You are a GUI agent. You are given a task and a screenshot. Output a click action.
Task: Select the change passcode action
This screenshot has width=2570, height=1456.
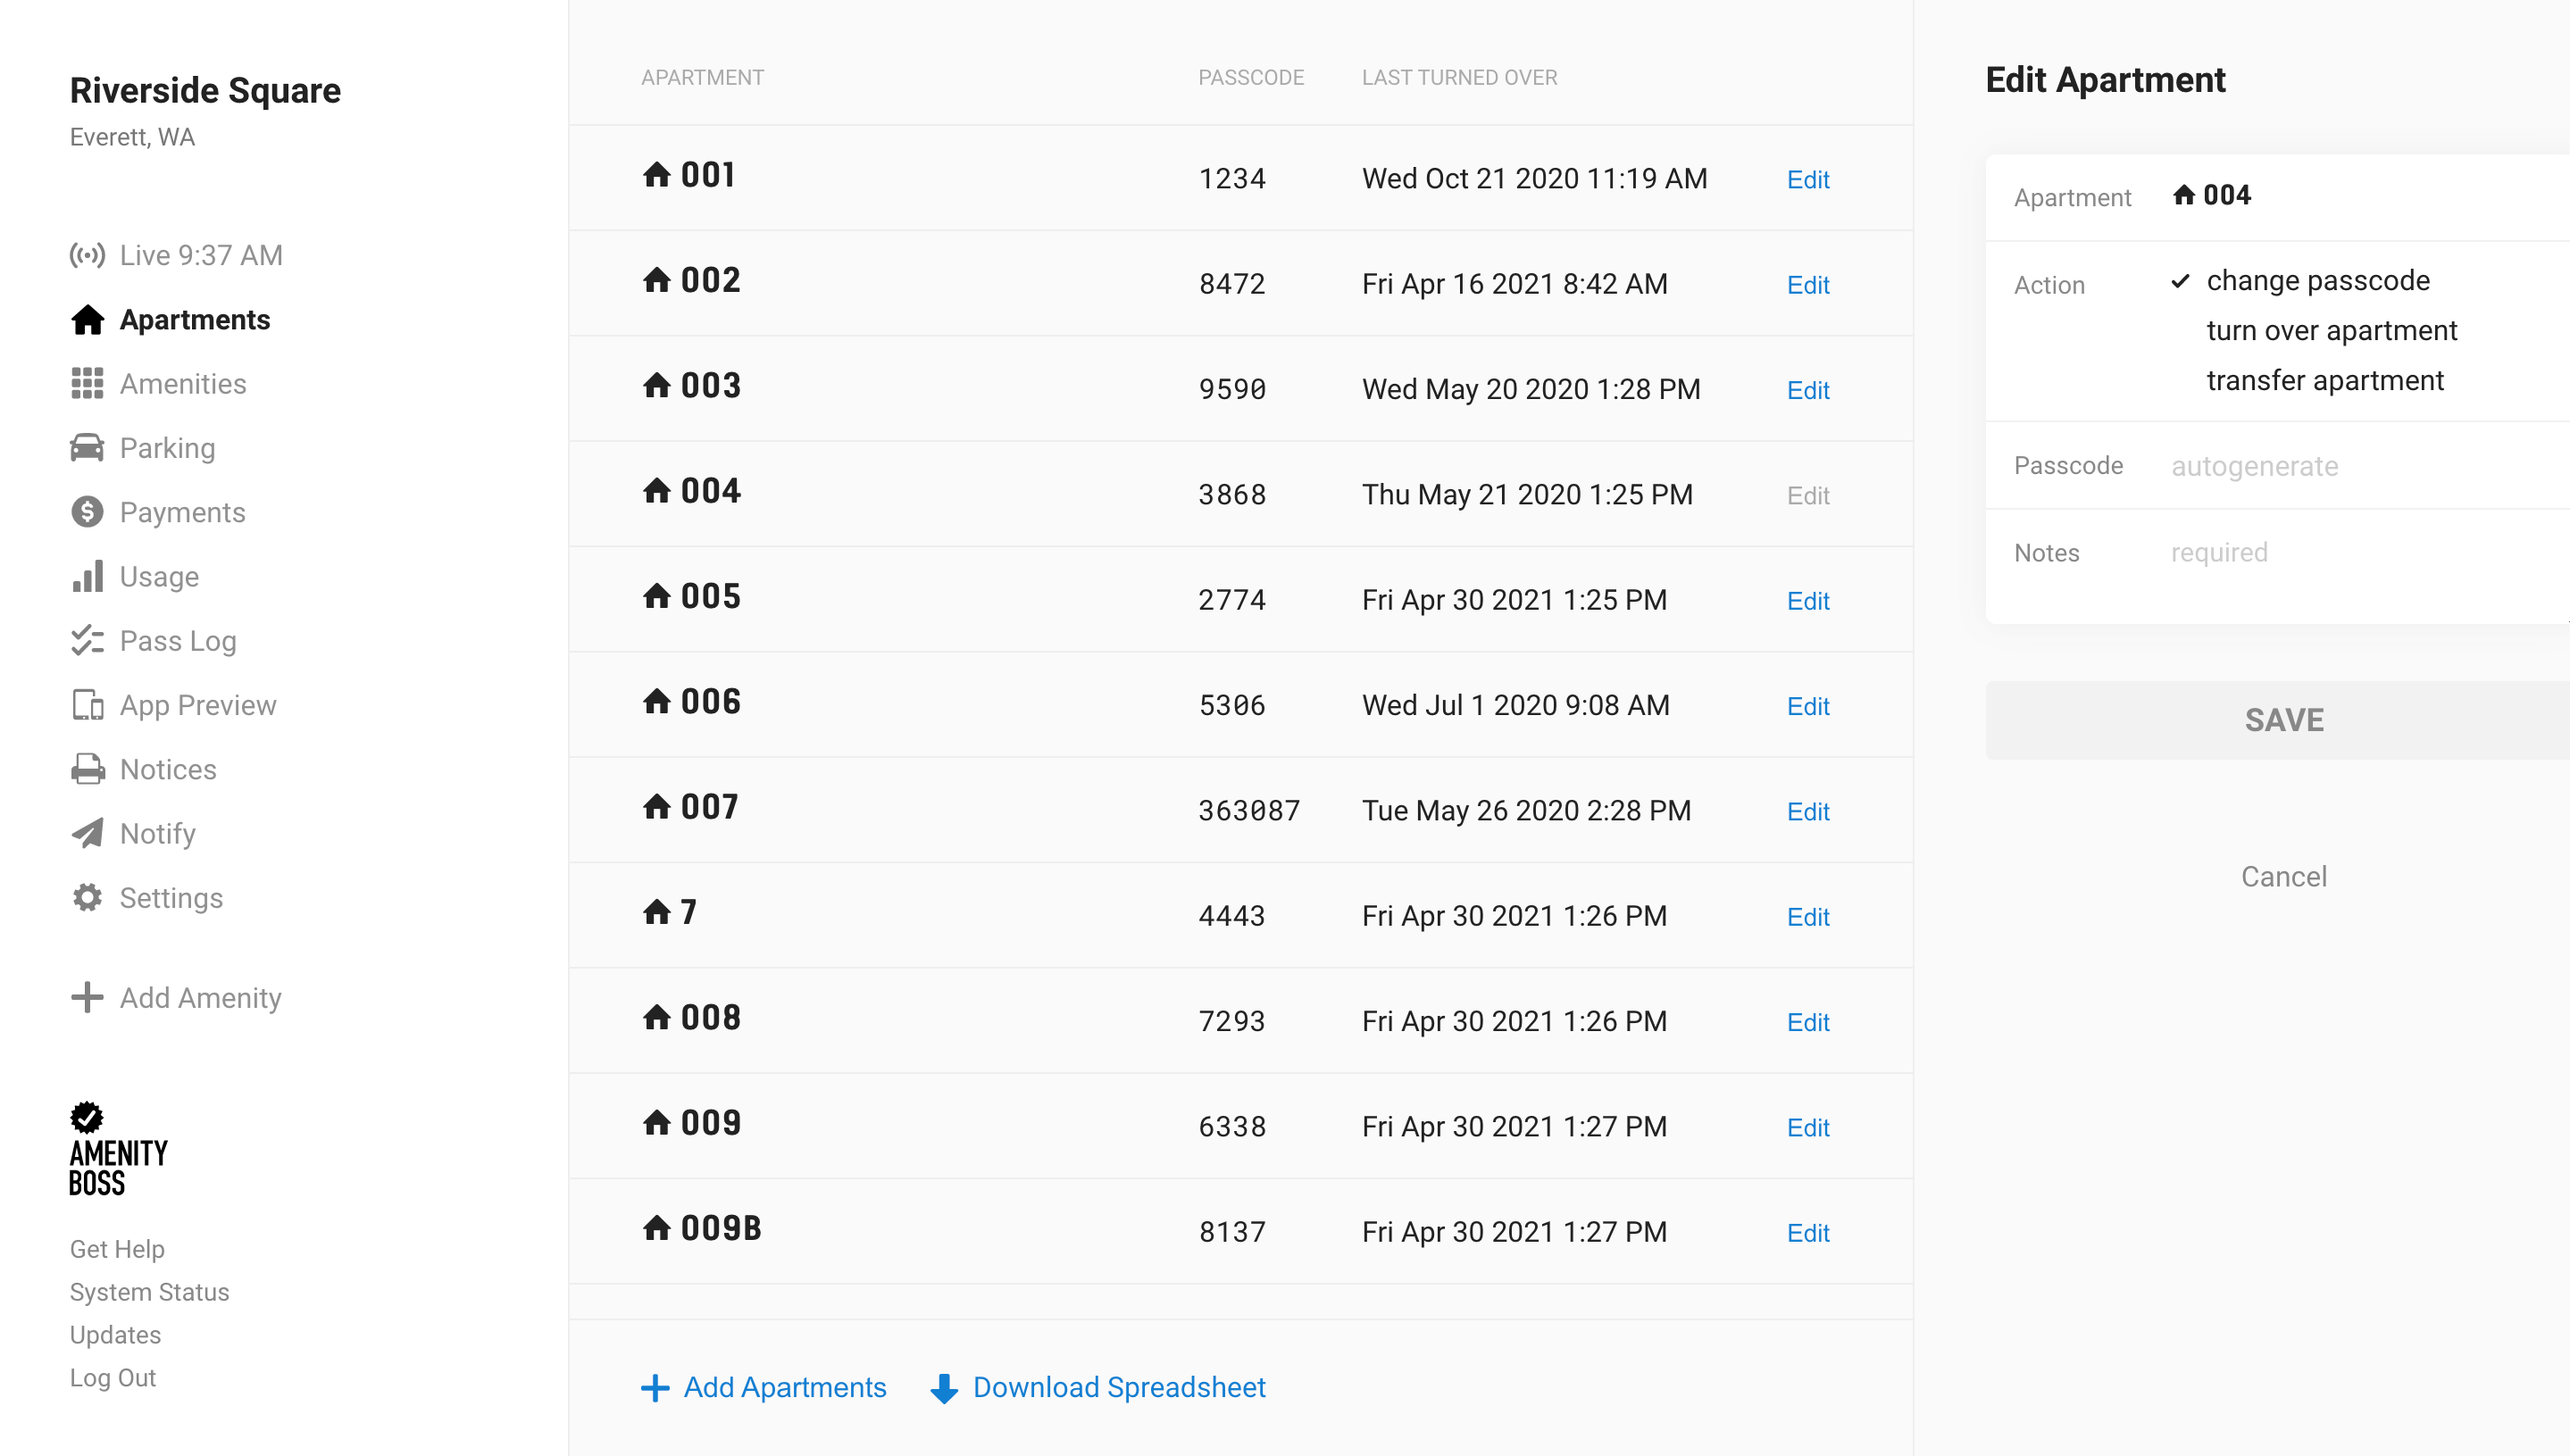click(x=2318, y=281)
